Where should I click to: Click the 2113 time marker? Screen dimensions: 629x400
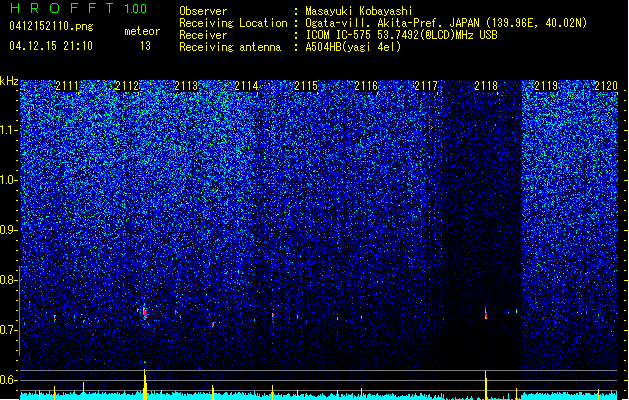tap(187, 86)
